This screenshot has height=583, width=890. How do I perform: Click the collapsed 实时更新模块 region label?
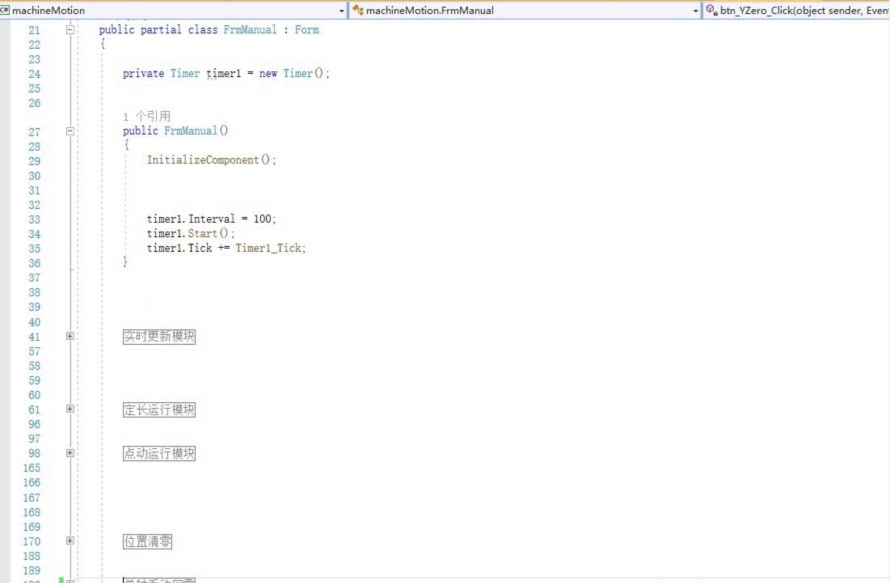pos(159,337)
